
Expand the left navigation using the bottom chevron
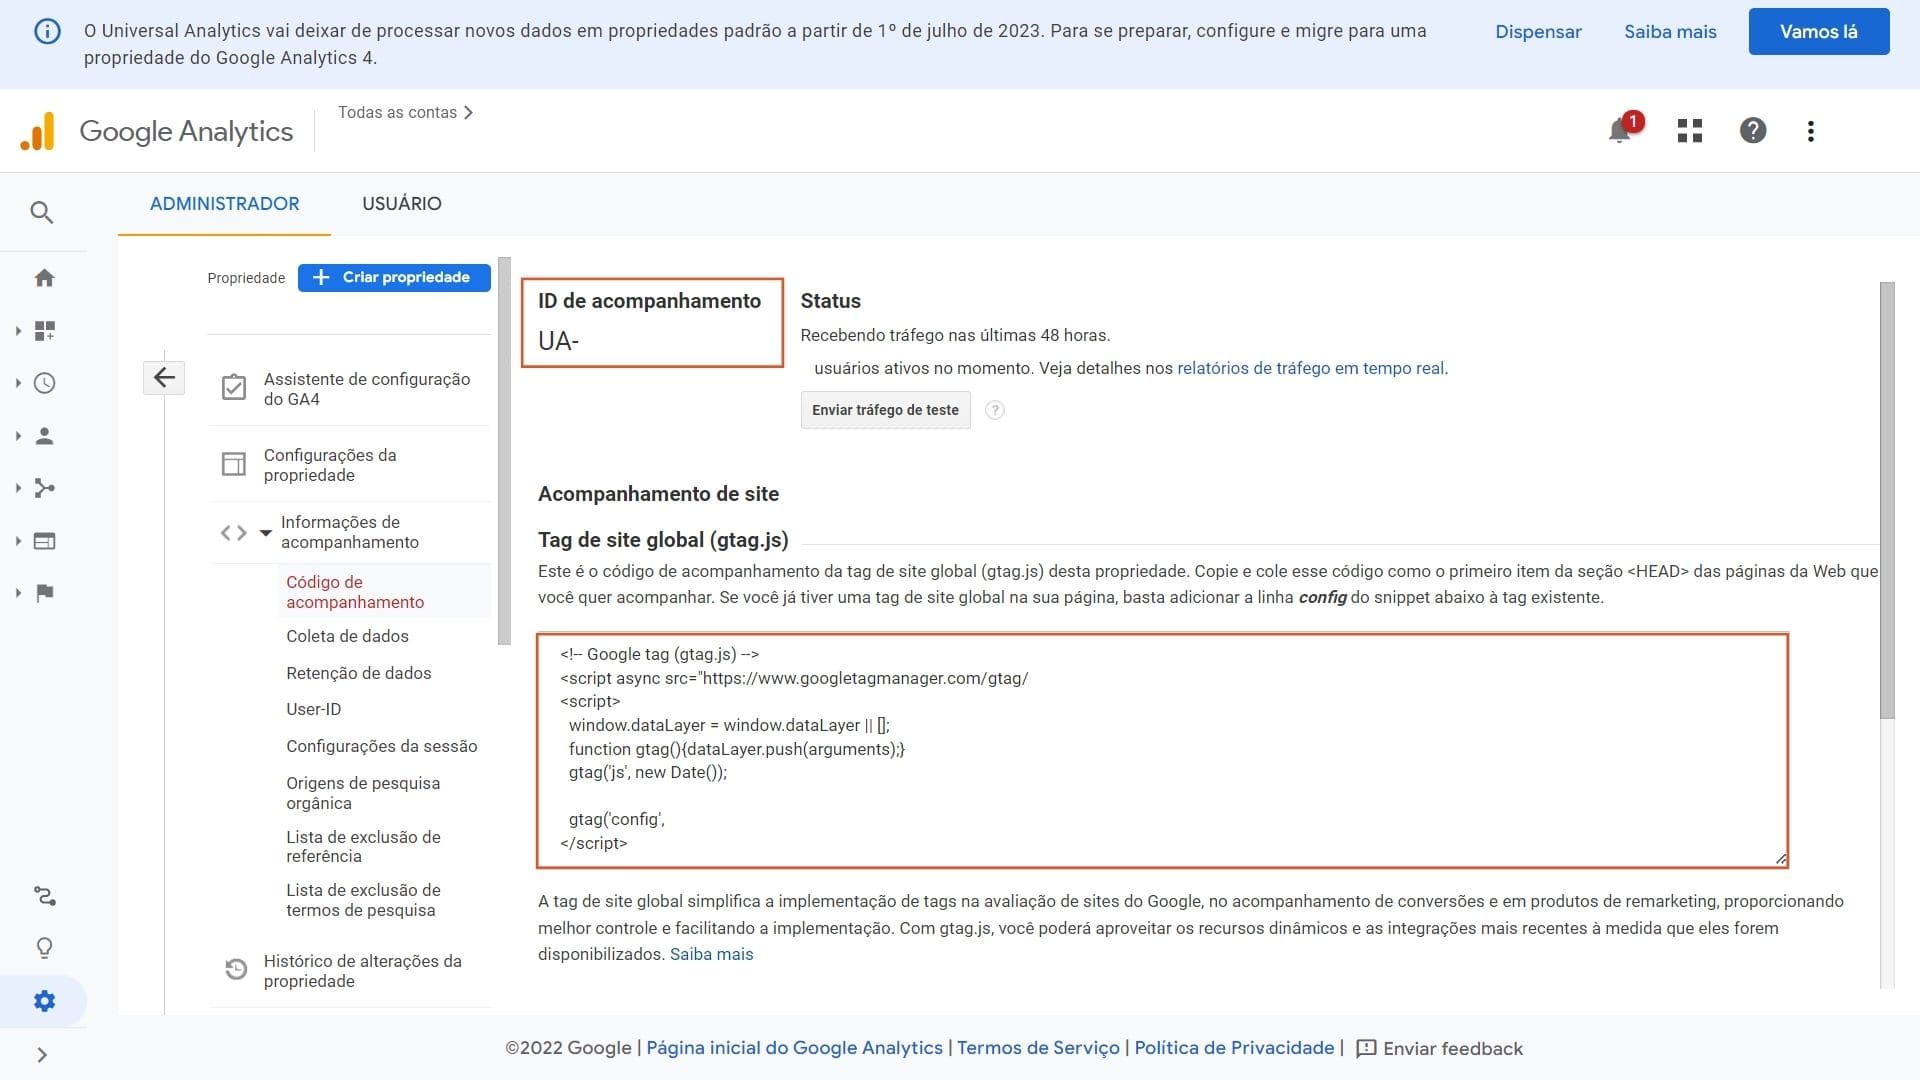click(42, 1055)
